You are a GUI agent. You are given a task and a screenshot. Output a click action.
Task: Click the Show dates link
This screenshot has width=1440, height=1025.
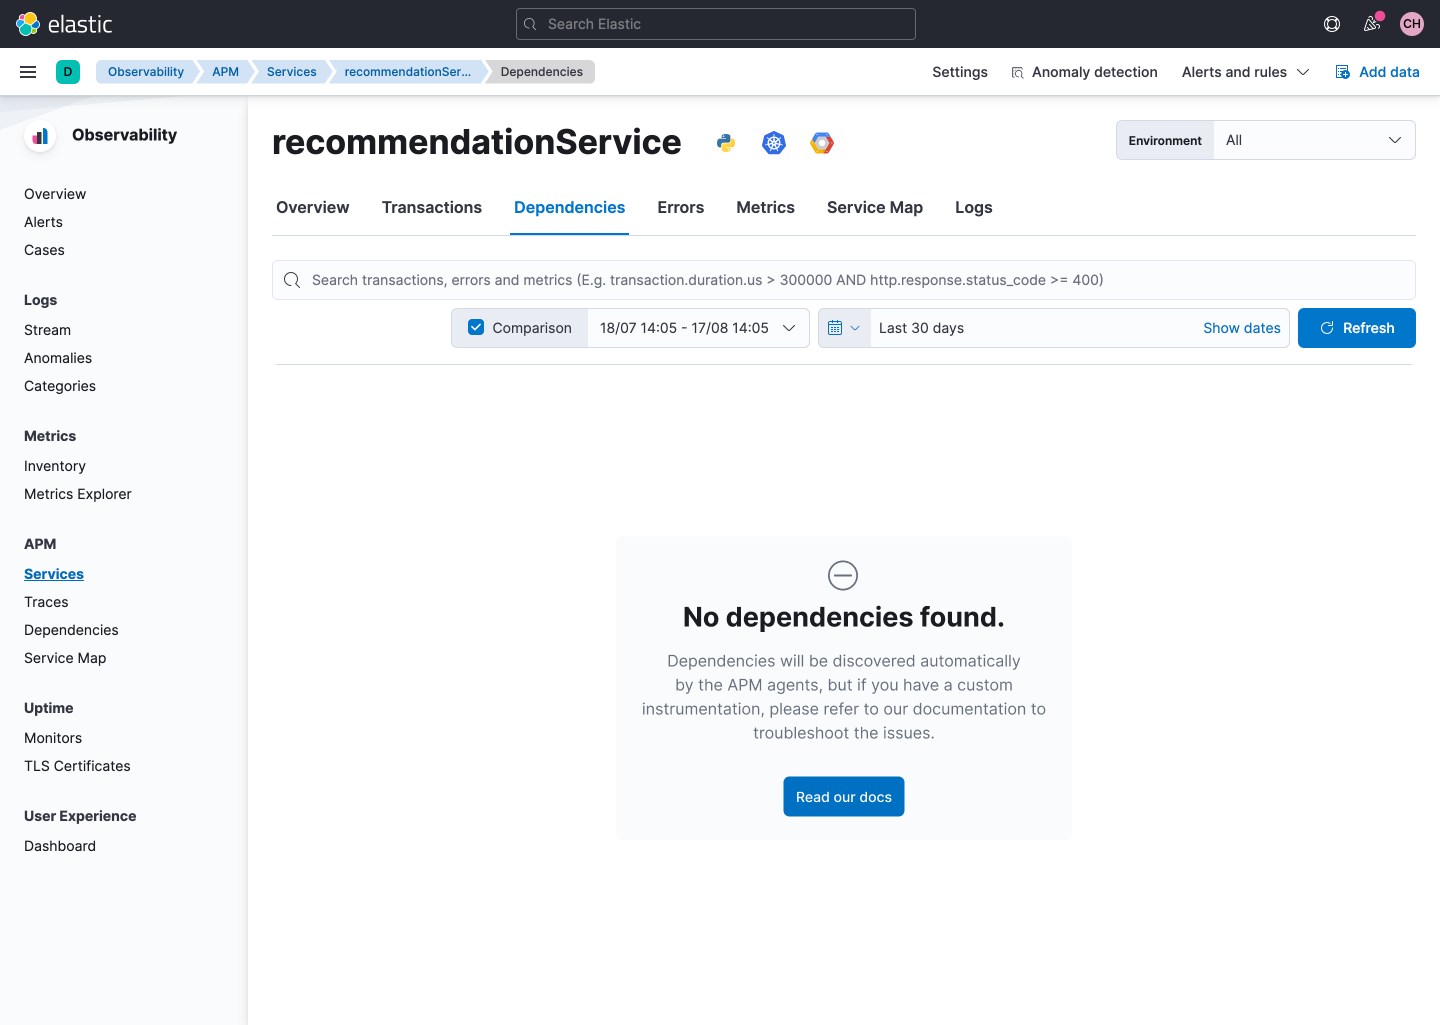(1241, 327)
